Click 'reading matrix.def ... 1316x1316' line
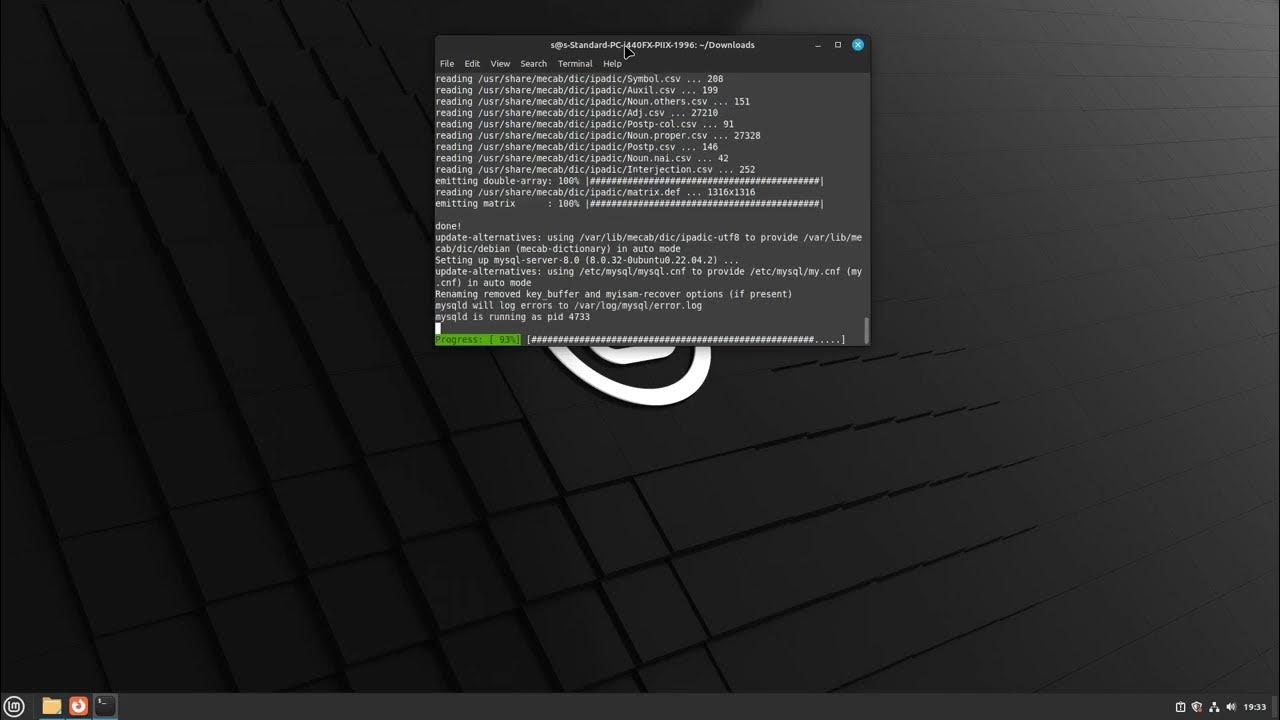 (595, 192)
